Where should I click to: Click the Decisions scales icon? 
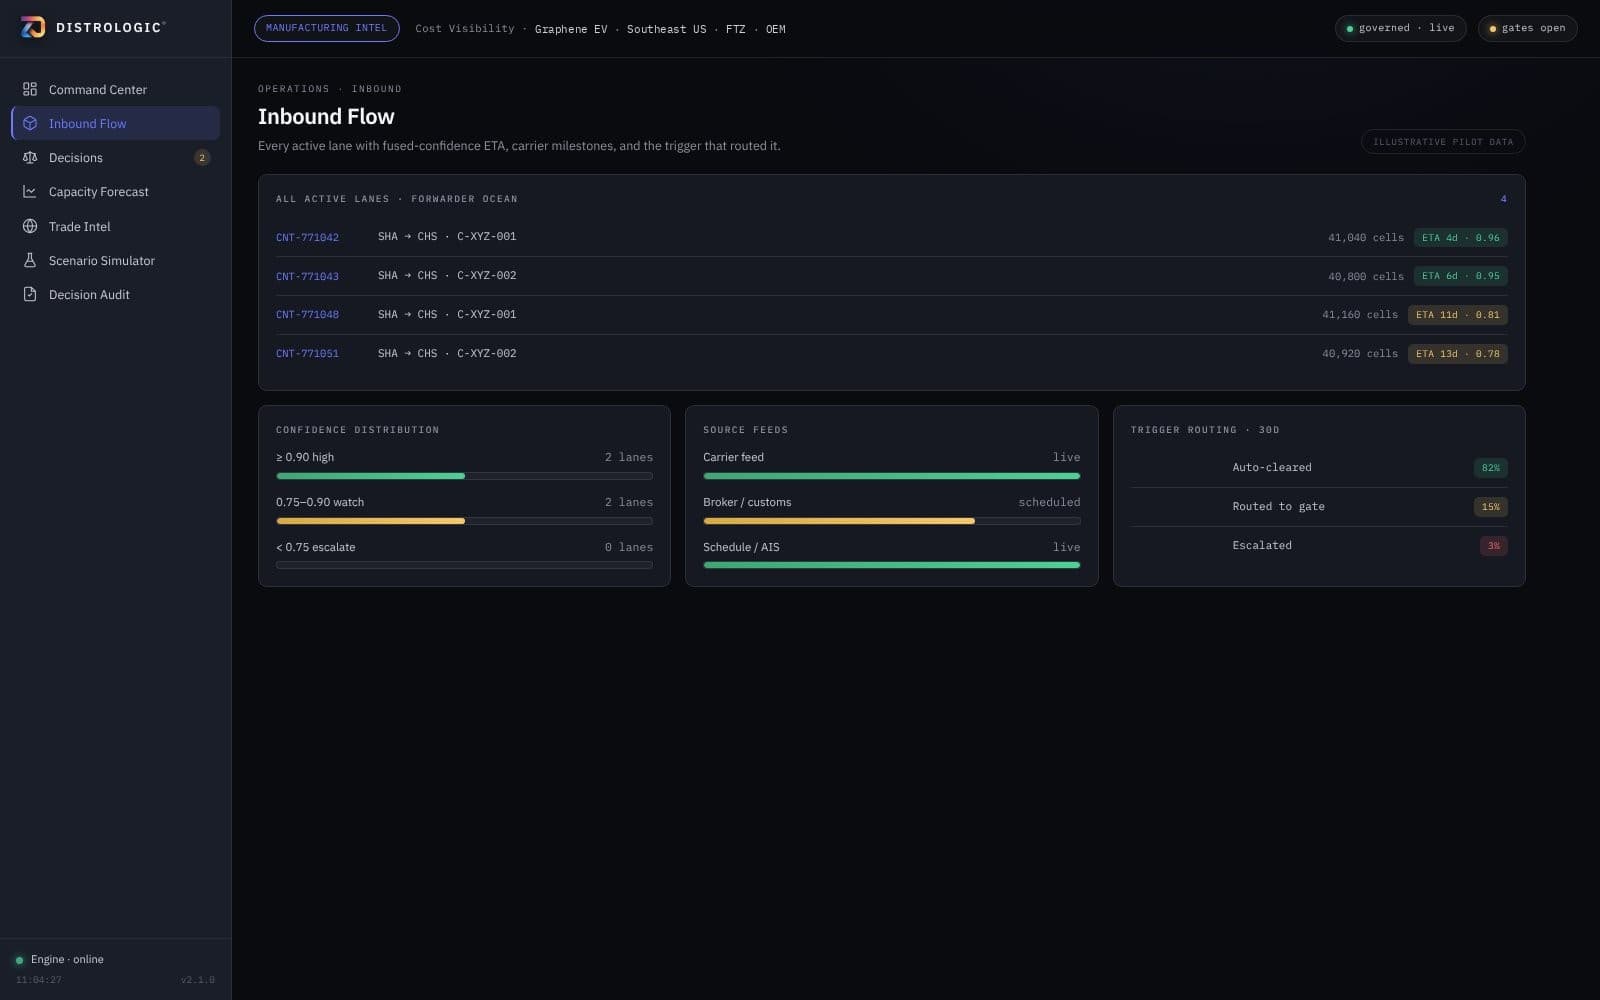tap(30, 157)
